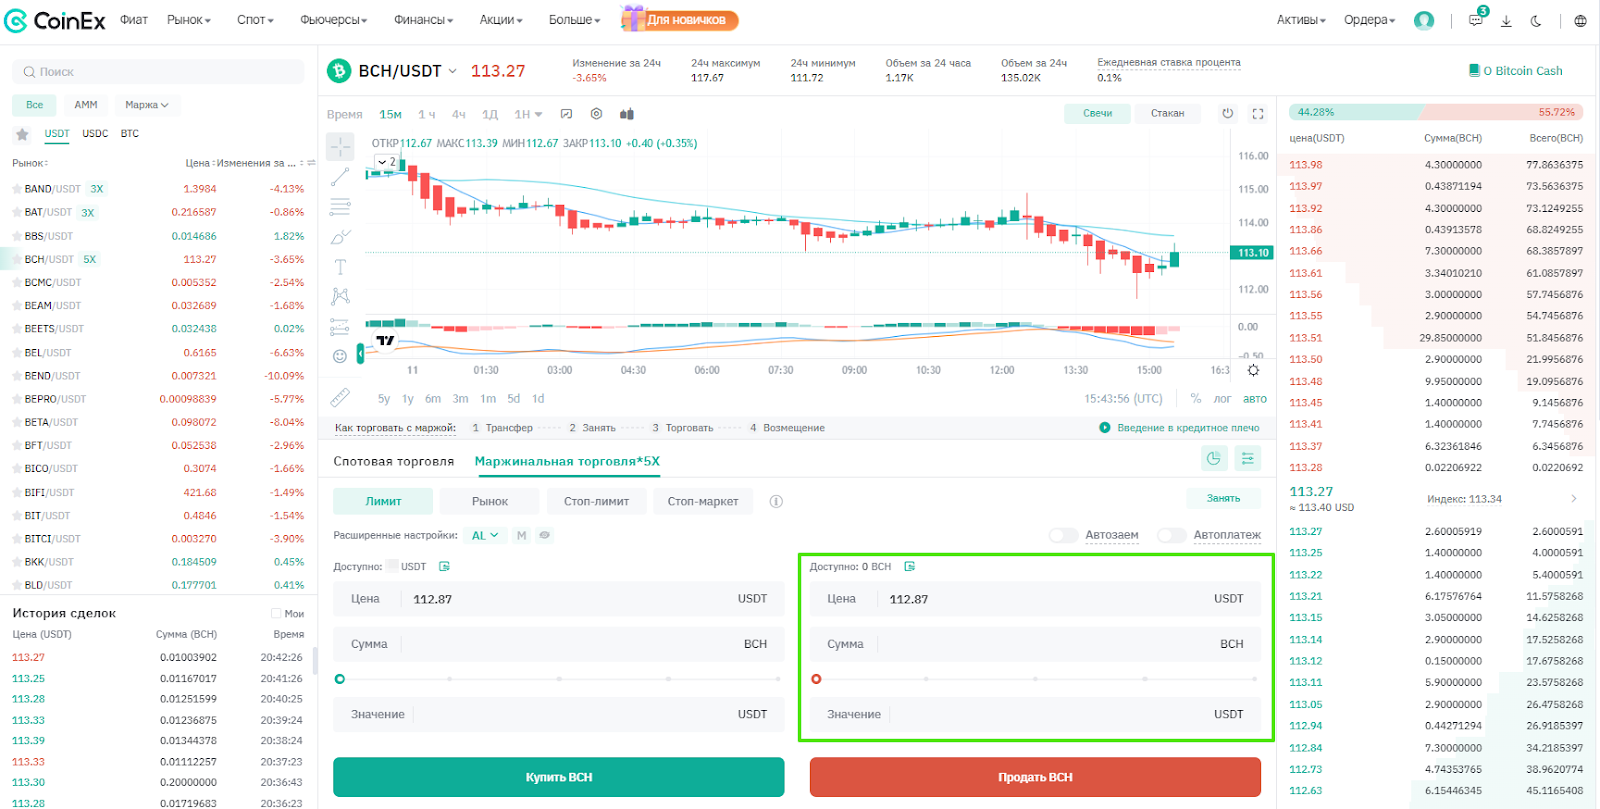The width and height of the screenshot is (1600, 809).
Task: Select the crosshair cursor chart tool
Action: coord(340,147)
